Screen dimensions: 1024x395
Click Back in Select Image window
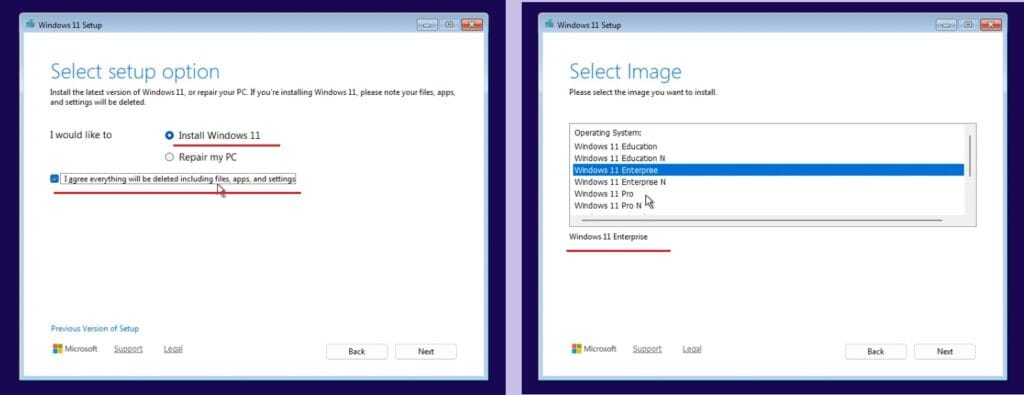(876, 351)
